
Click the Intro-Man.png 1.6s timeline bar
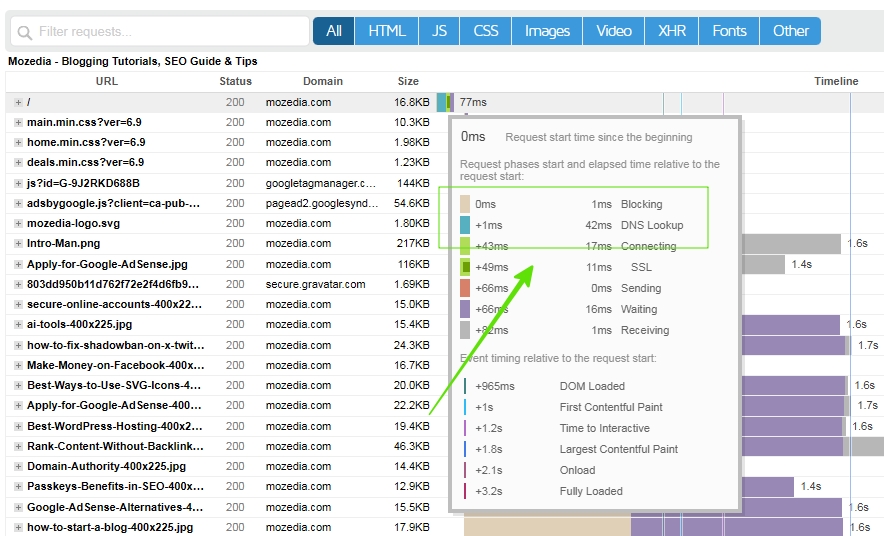coord(791,243)
